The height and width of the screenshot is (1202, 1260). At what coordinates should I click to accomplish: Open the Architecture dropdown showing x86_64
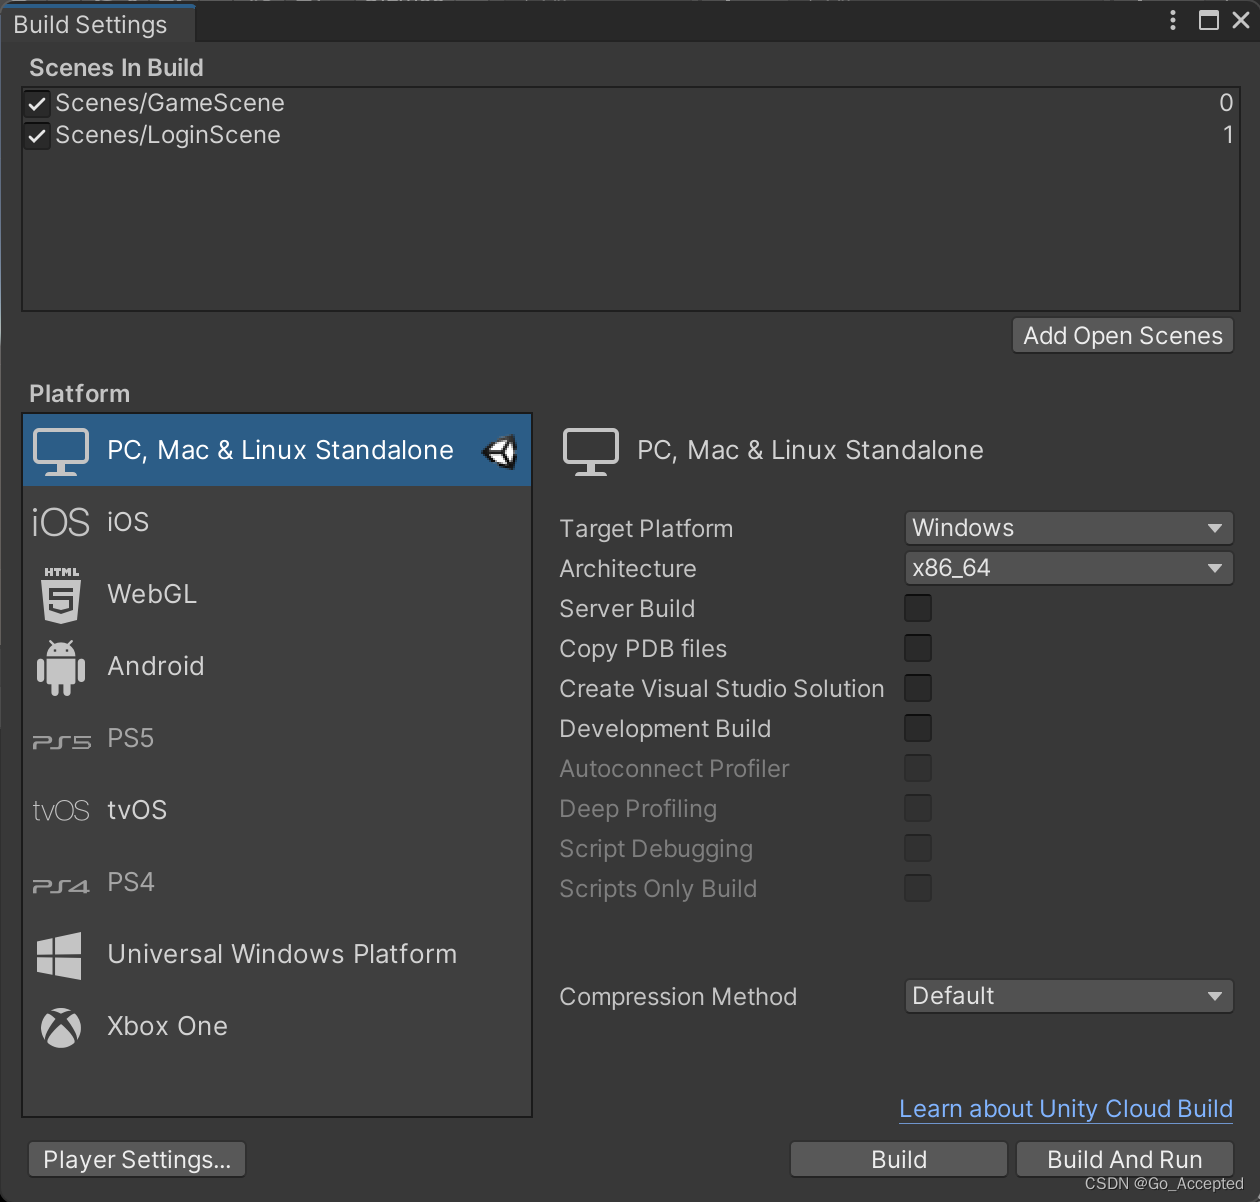pyautogui.click(x=1068, y=568)
